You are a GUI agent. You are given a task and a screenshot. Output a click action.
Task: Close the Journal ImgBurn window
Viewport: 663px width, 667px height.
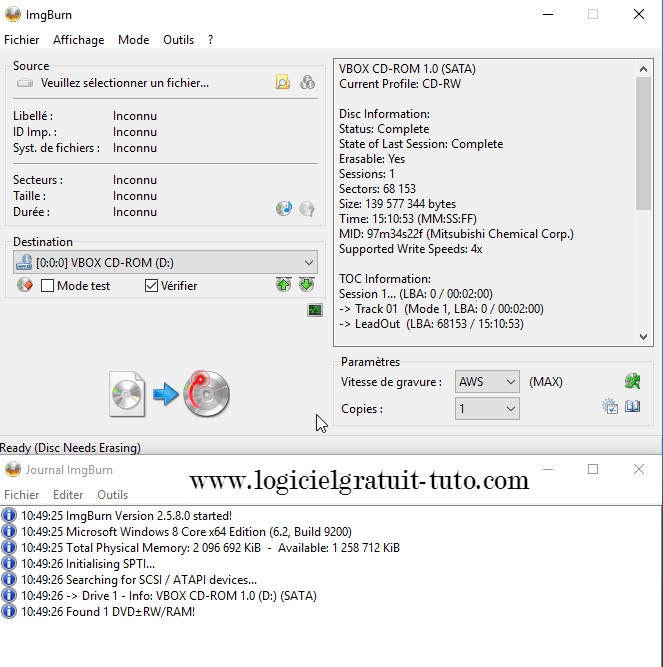coord(639,469)
